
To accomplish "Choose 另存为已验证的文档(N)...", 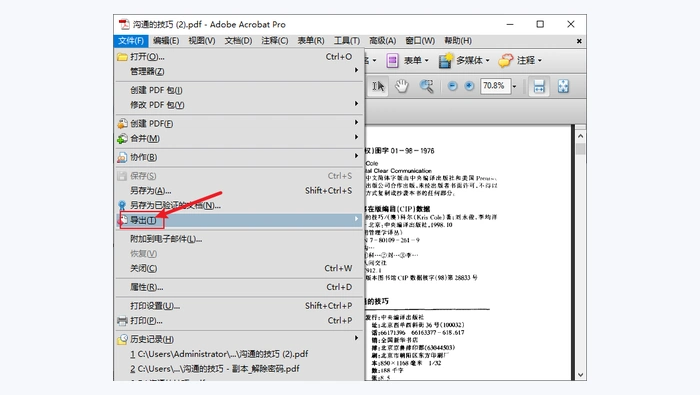I will coord(239,205).
